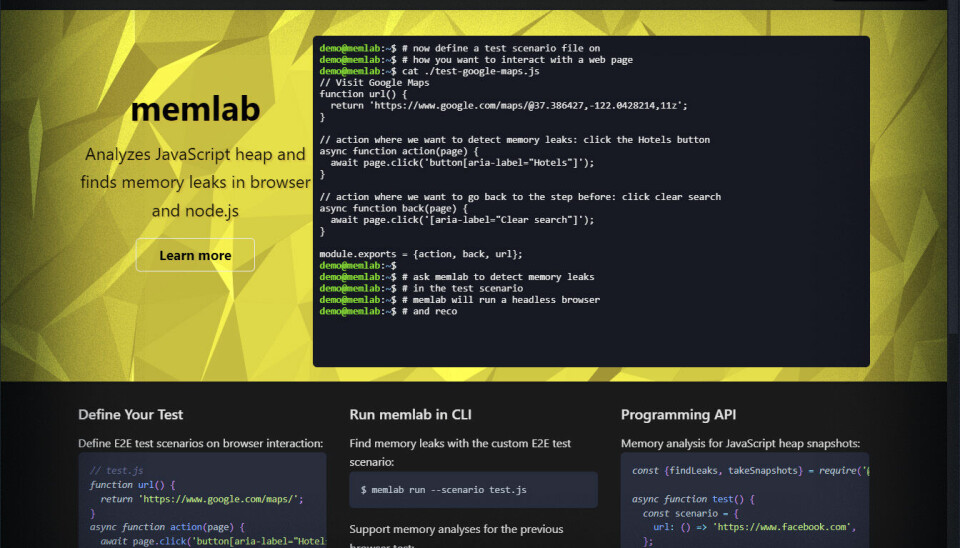Click the Hotels button click line in terminal
Screen dimensions: 960x548
462,163
